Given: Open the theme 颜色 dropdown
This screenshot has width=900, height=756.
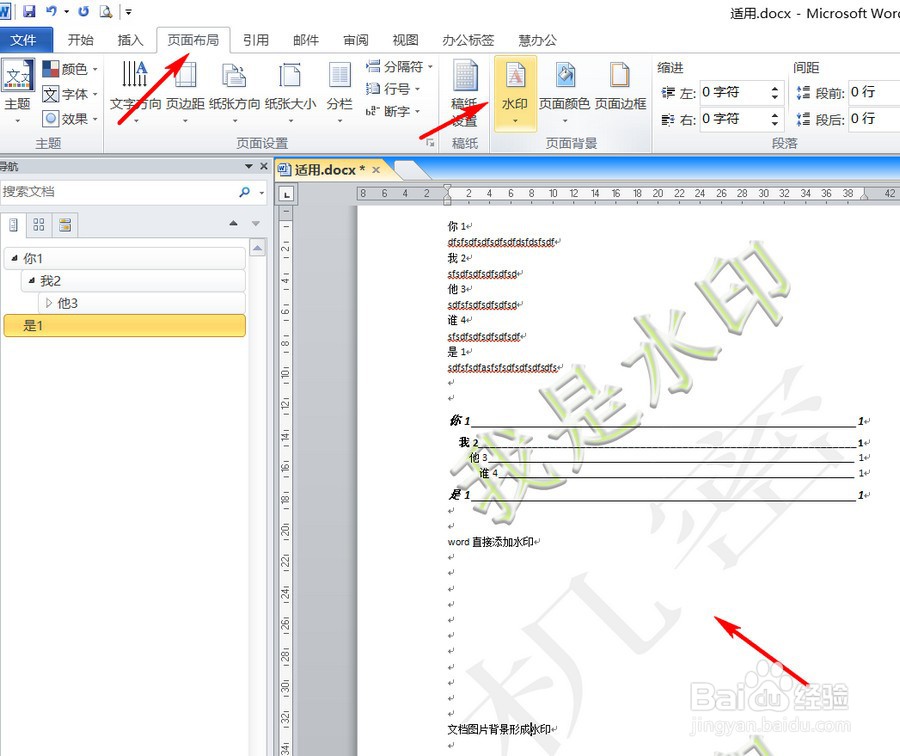Looking at the screenshot, I should coord(70,69).
